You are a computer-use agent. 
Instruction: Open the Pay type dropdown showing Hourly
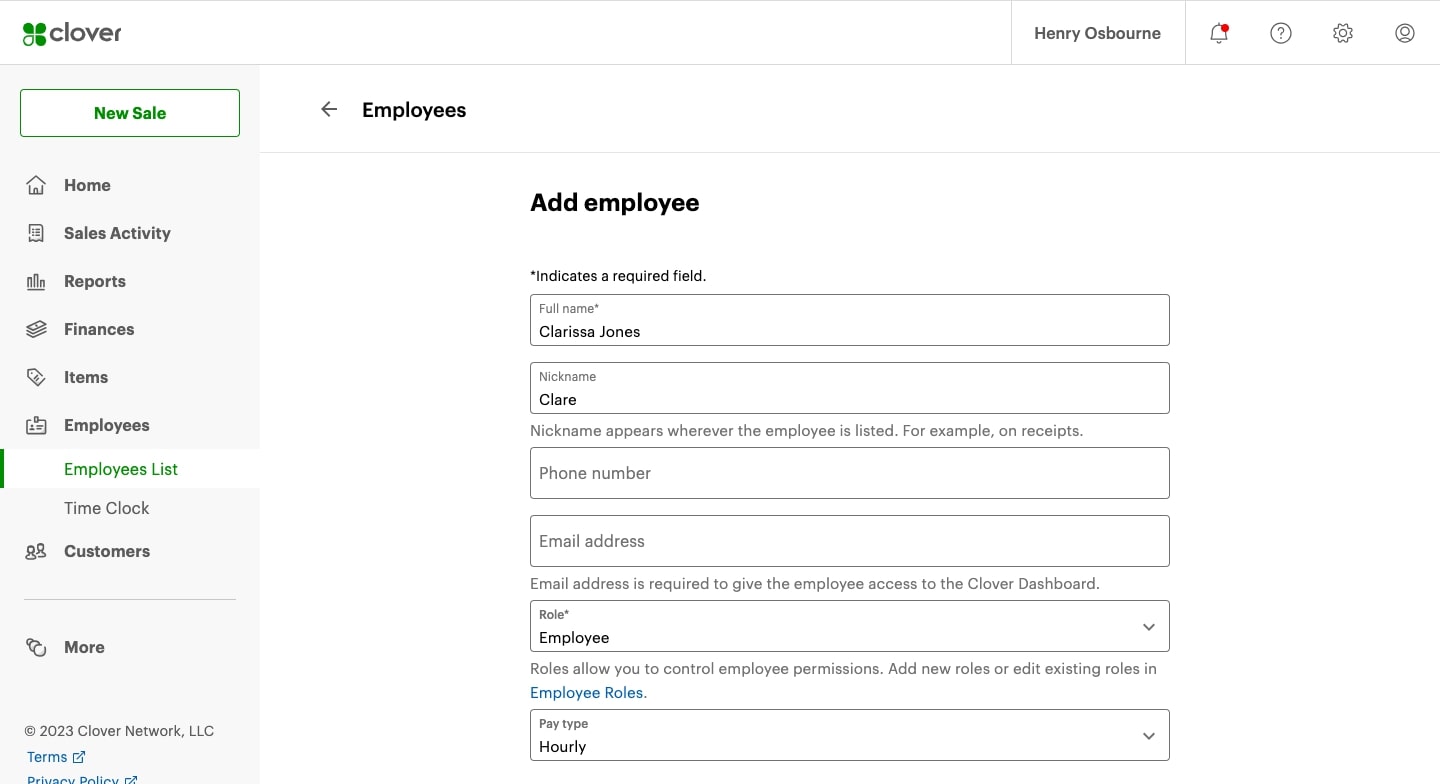[x=849, y=735]
